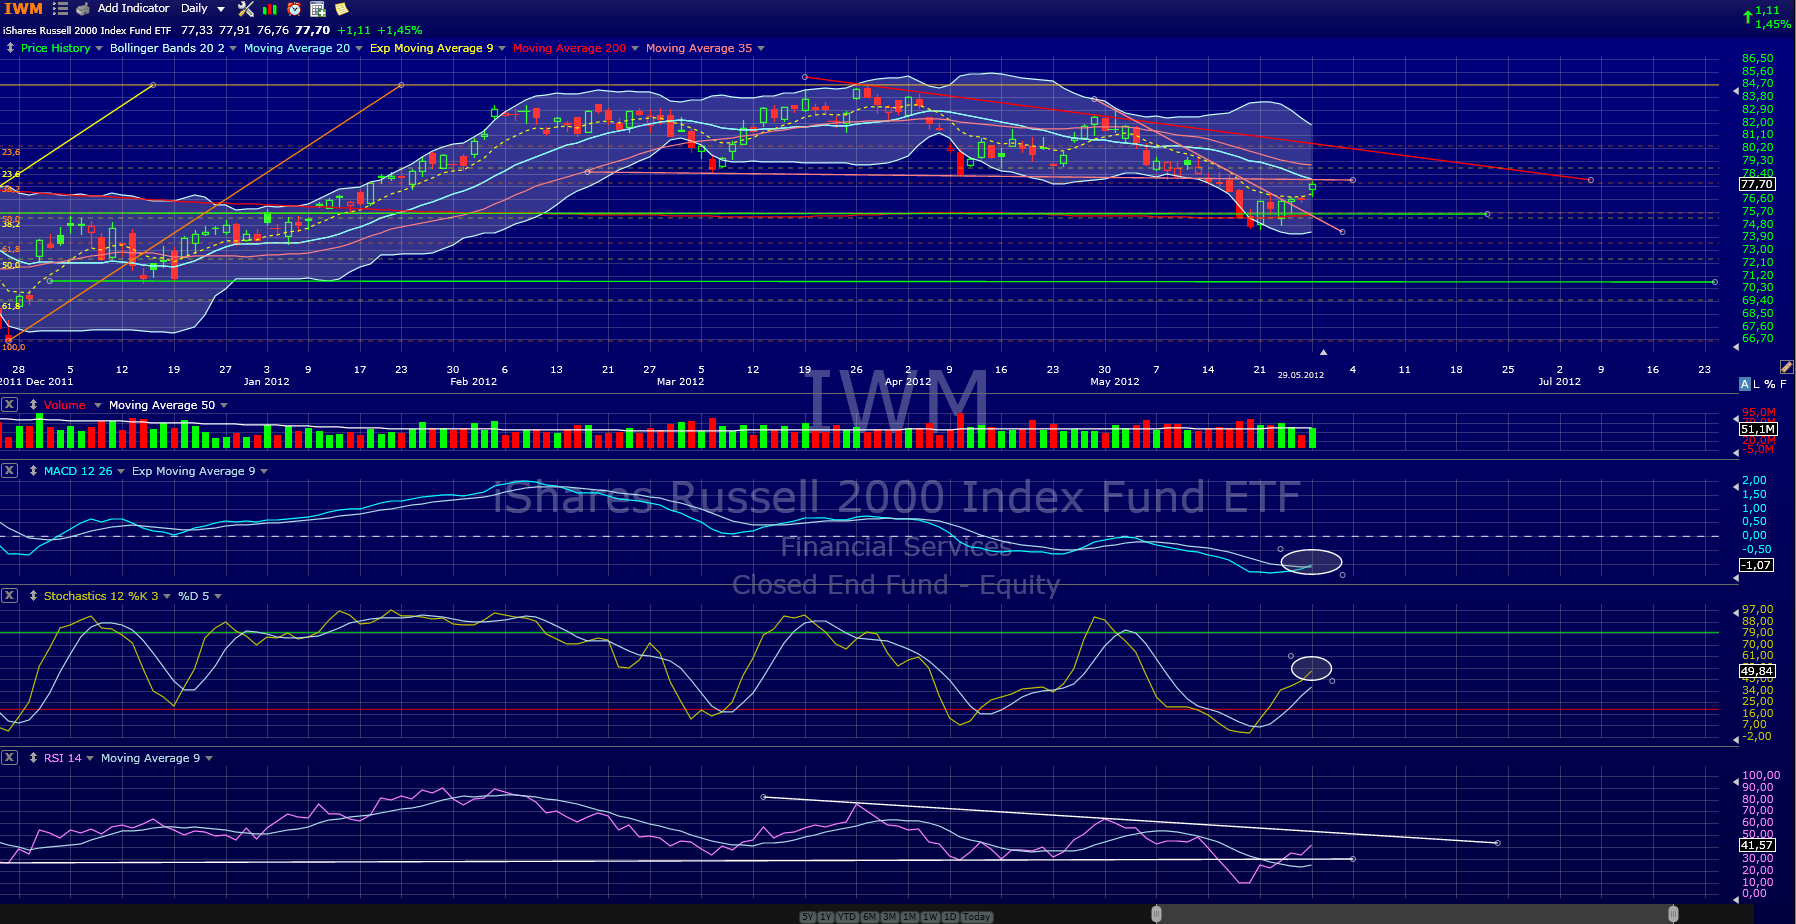The width and height of the screenshot is (1796, 924).
Task: Open the yellow sticky note icon
Action: coord(341,9)
